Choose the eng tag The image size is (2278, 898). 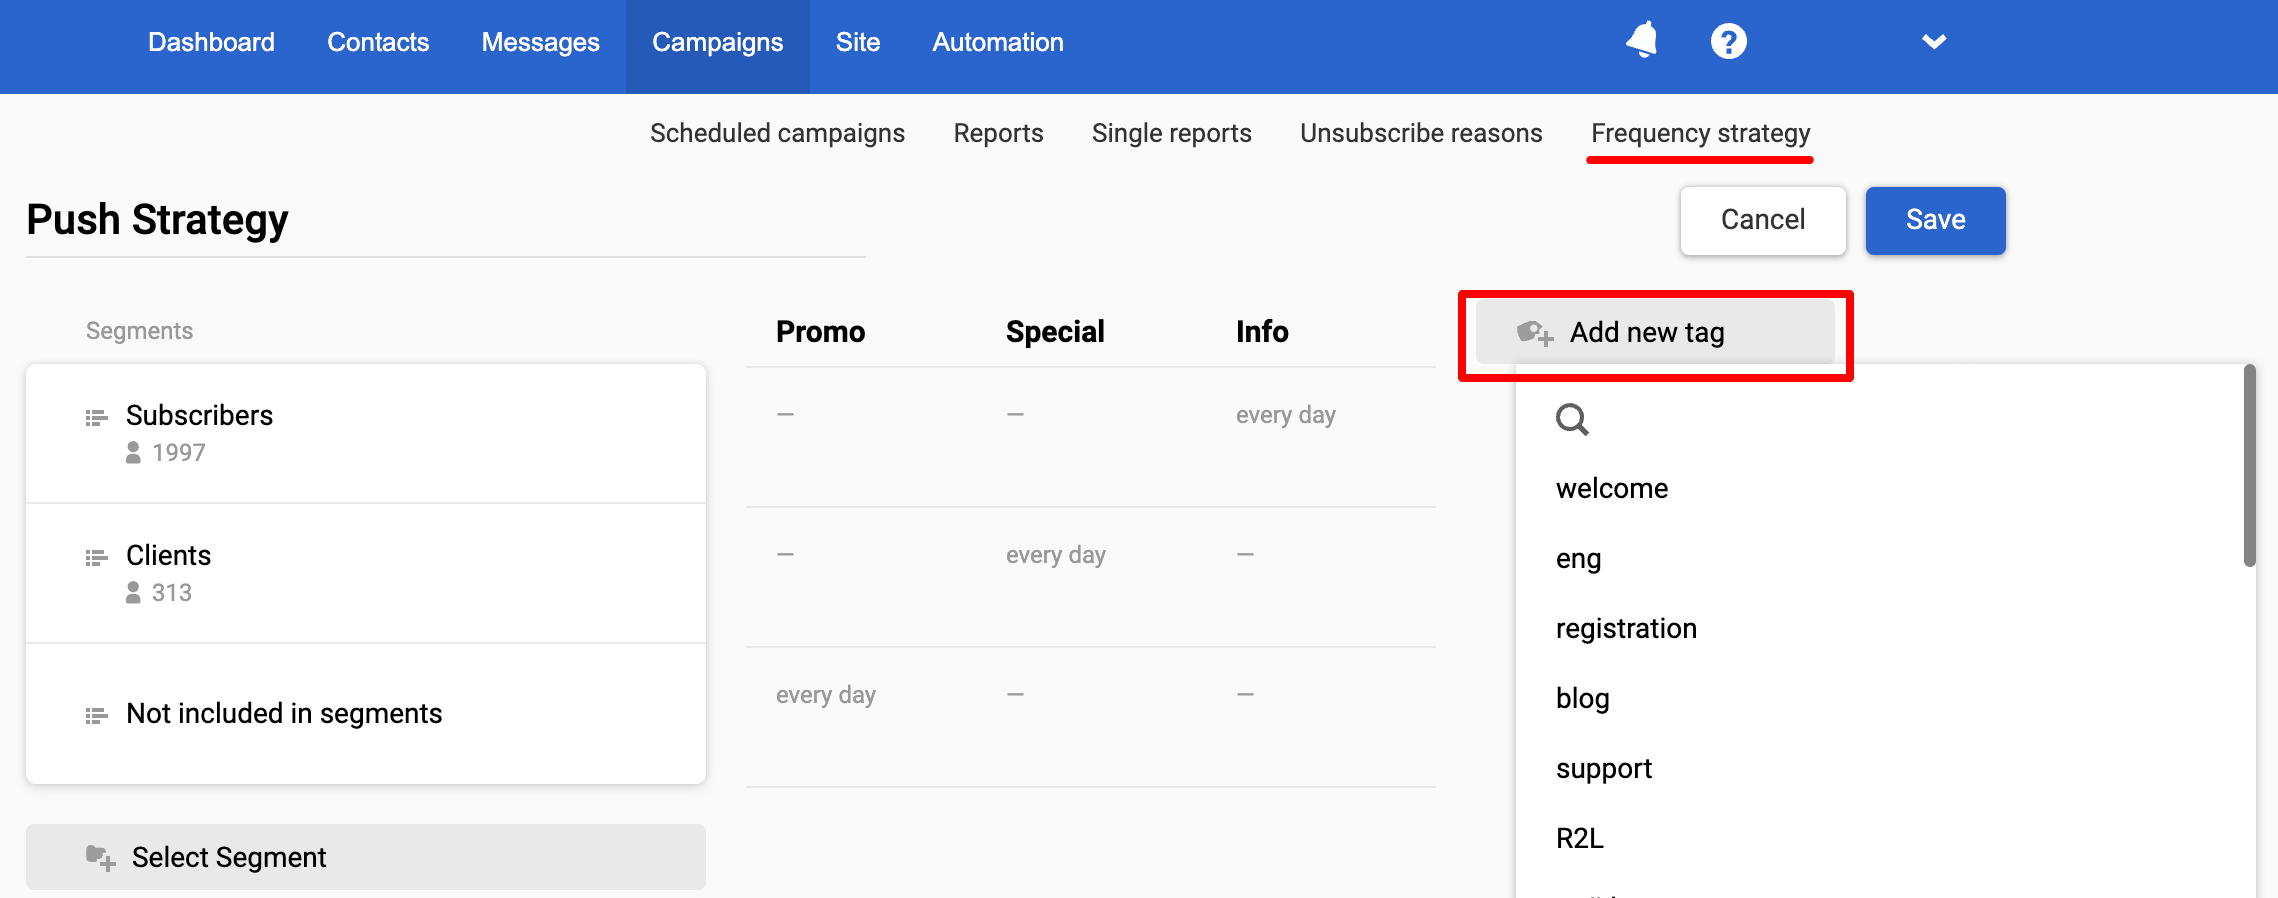1579,559
